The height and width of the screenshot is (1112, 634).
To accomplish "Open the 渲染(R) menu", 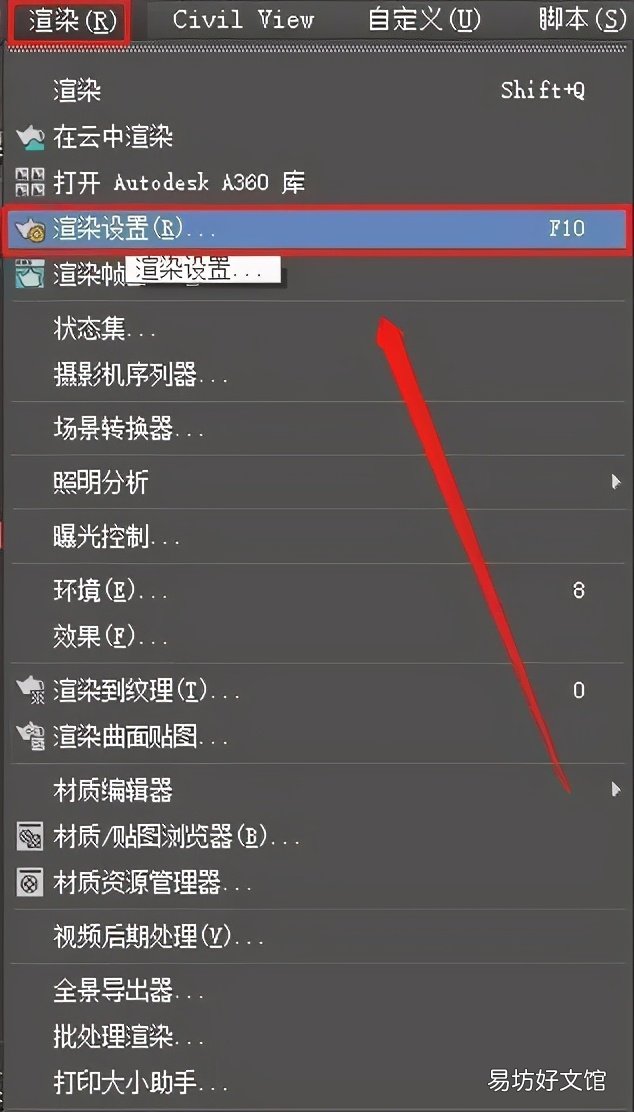I will coord(71,21).
